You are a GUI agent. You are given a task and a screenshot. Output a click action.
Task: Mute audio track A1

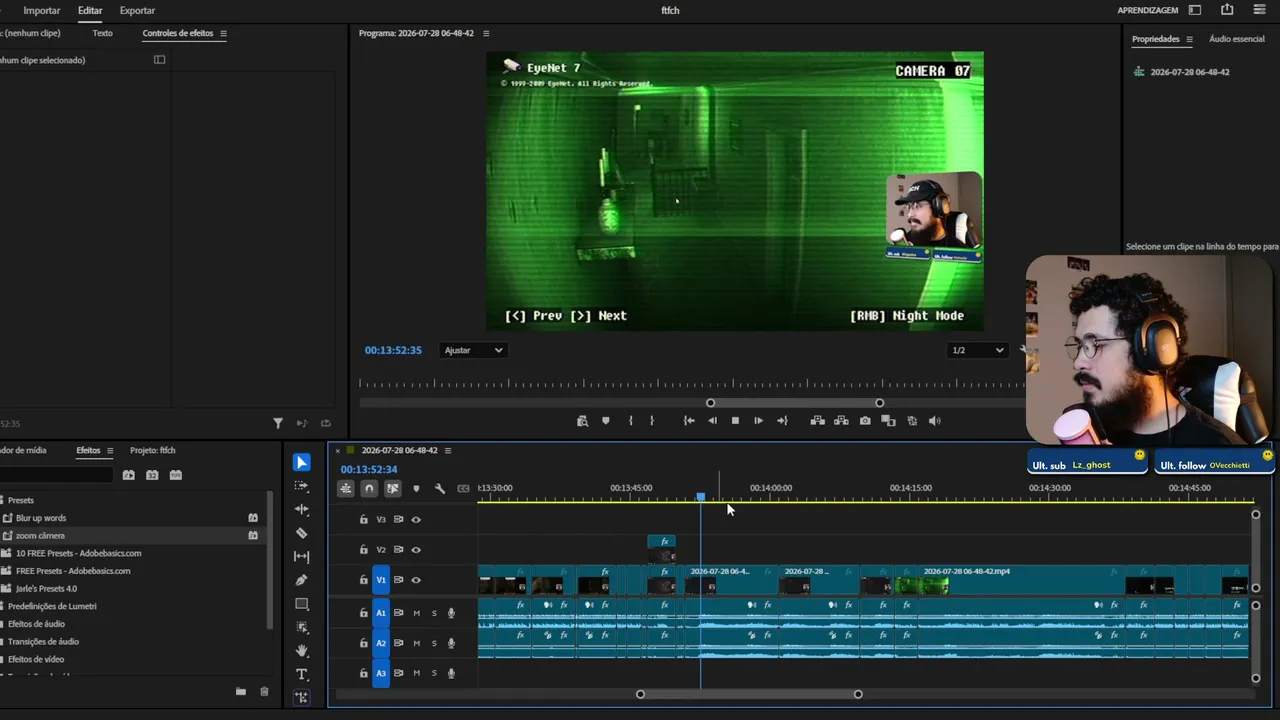pyautogui.click(x=417, y=613)
